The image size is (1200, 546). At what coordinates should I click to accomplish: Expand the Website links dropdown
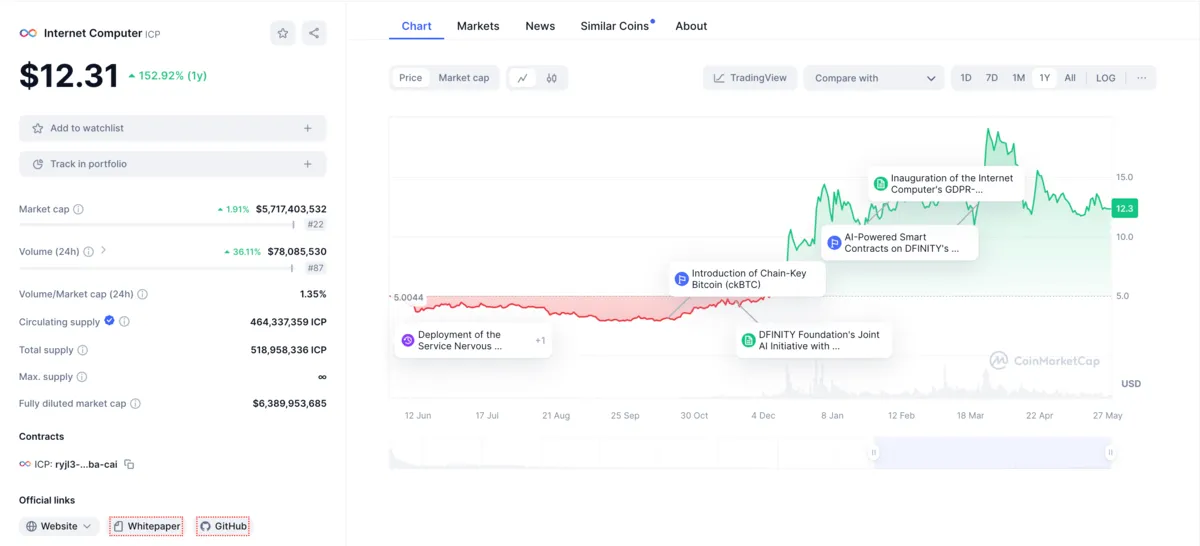pos(59,526)
